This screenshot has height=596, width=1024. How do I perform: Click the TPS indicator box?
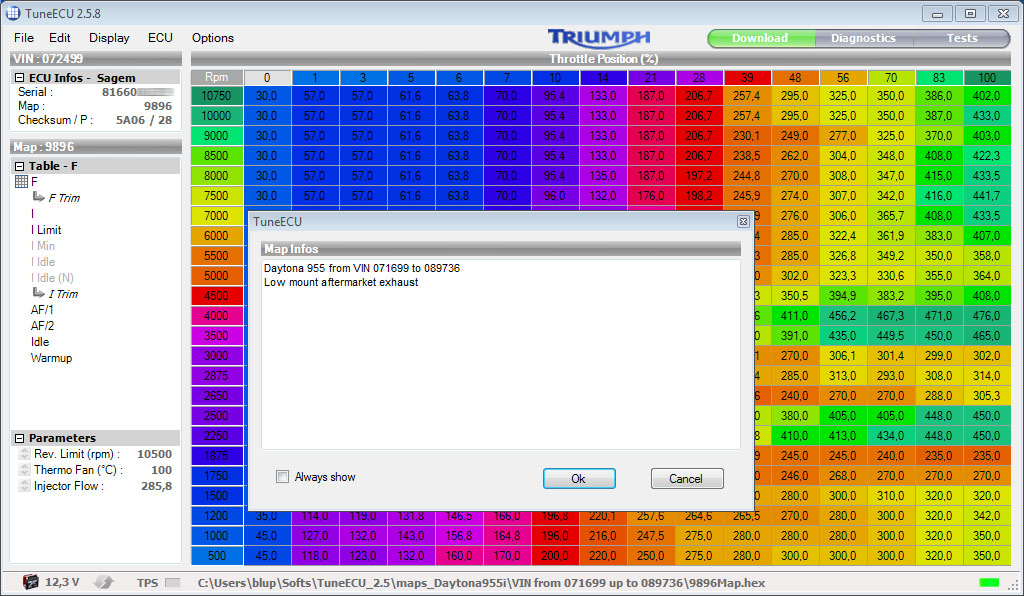[x=172, y=582]
